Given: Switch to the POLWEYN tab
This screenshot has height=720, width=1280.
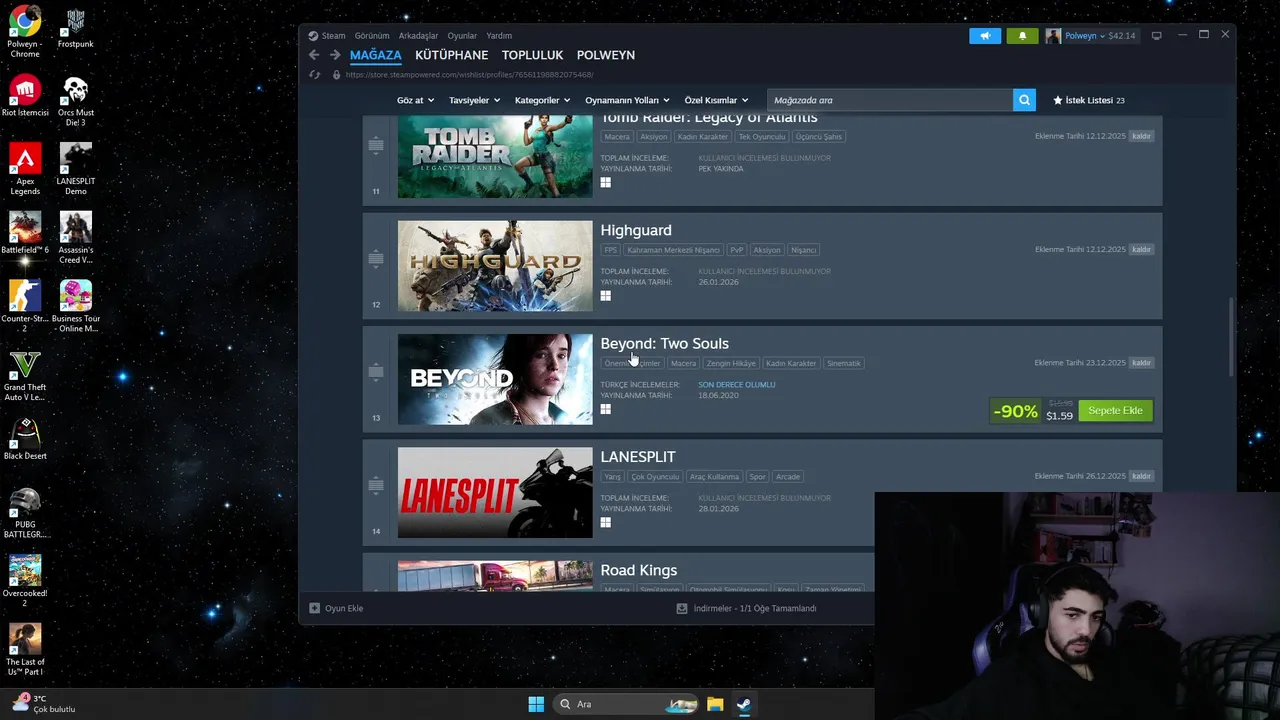Looking at the screenshot, I should (606, 55).
